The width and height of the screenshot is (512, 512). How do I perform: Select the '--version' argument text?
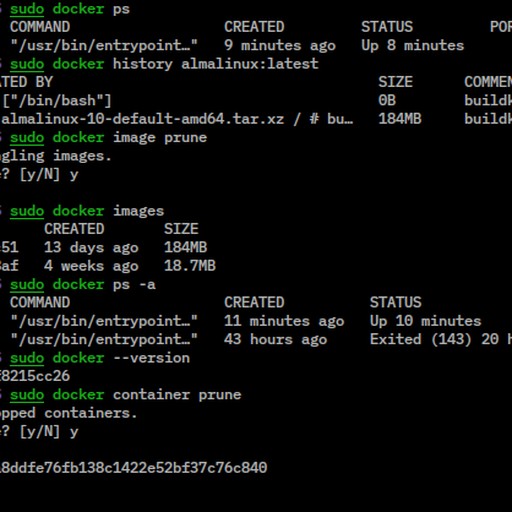pyautogui.click(x=151, y=358)
